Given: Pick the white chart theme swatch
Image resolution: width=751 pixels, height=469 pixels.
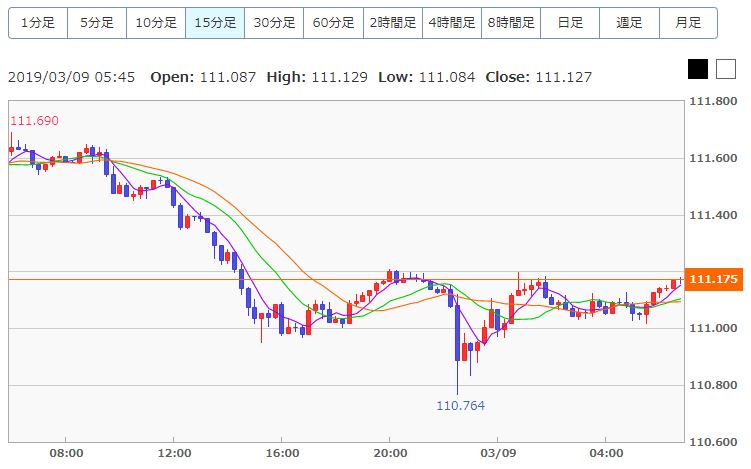Looking at the screenshot, I should [x=724, y=69].
